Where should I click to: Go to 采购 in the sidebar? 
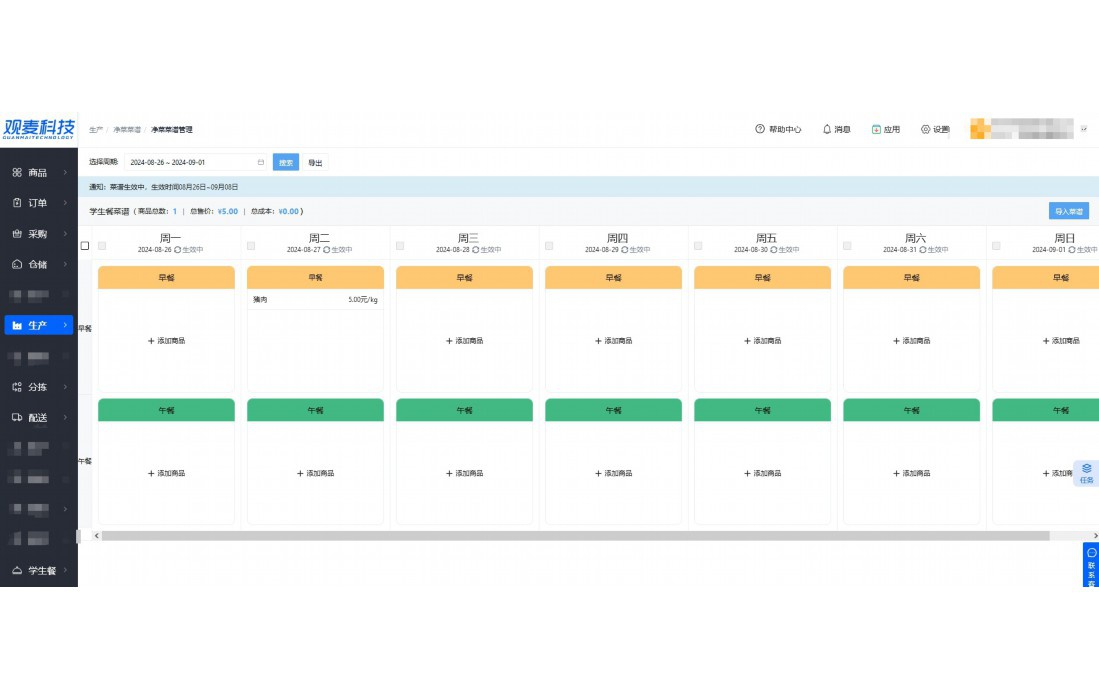[x=38, y=234]
